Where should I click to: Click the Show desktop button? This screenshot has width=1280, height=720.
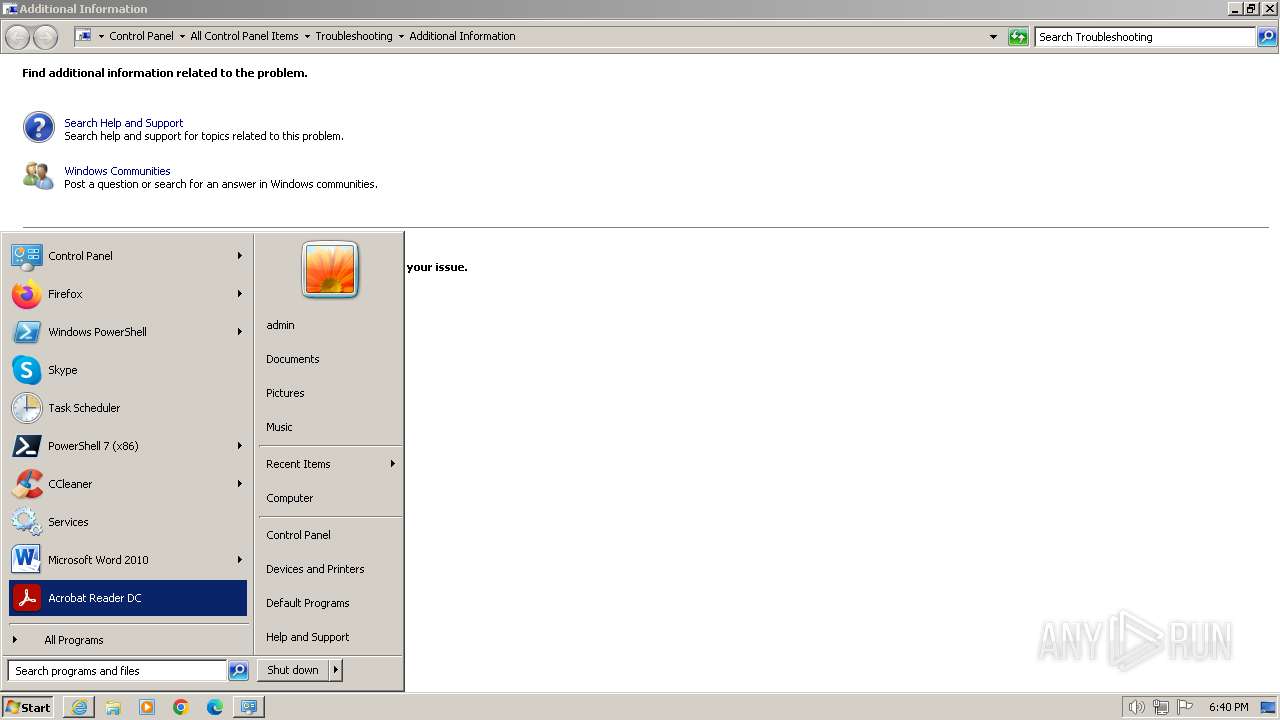(x=1269, y=707)
